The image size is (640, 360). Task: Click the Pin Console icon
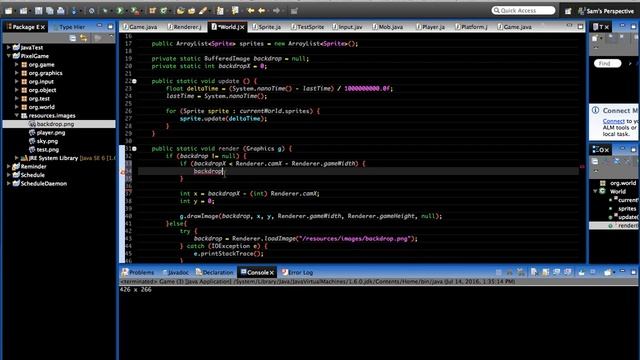(x=581, y=272)
